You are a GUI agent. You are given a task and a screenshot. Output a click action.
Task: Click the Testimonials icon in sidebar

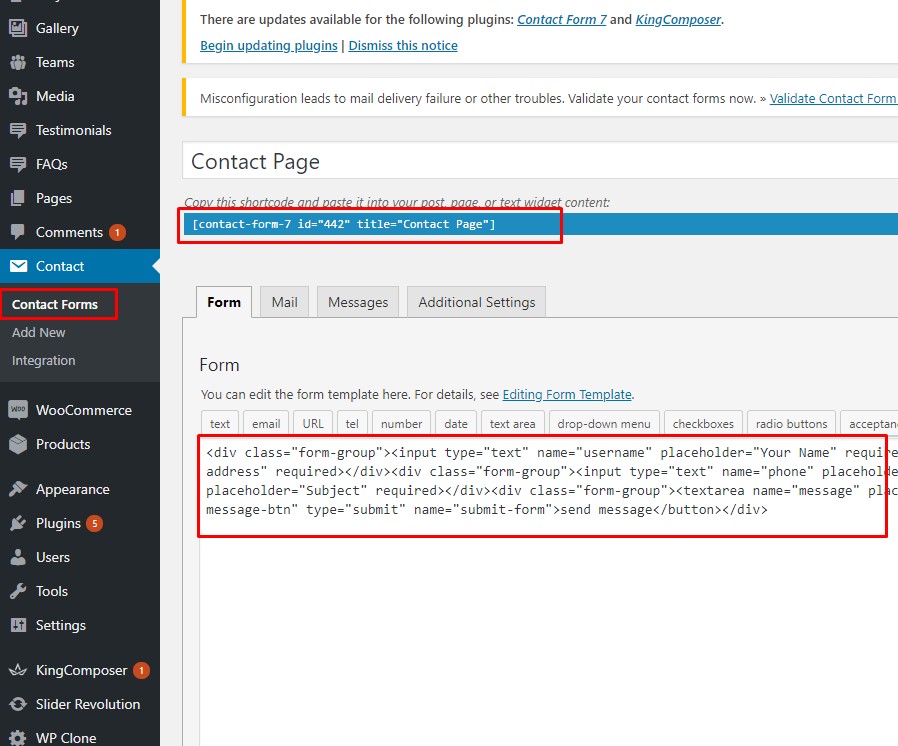click(18, 130)
